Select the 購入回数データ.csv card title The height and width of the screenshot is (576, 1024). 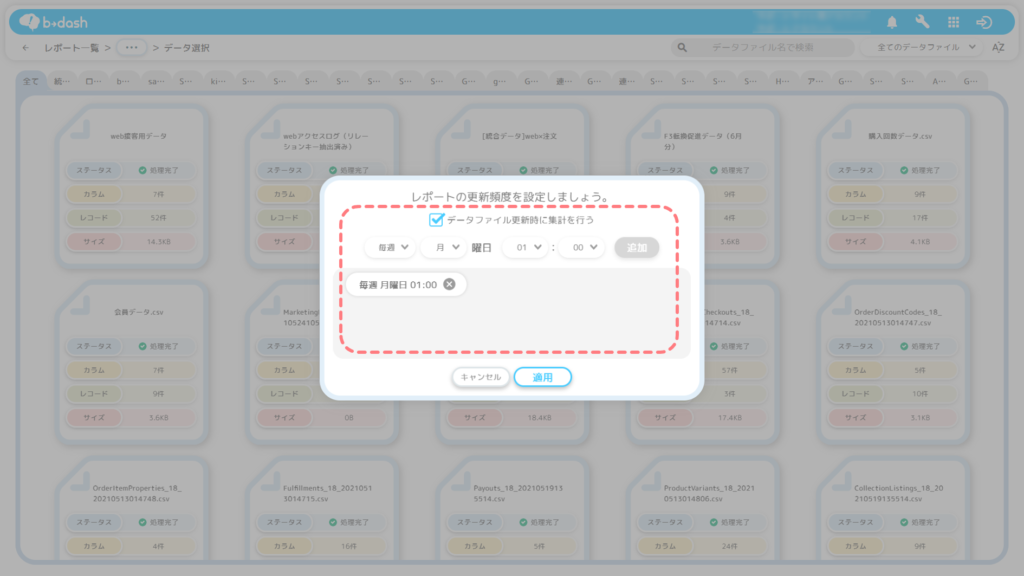(x=900, y=136)
